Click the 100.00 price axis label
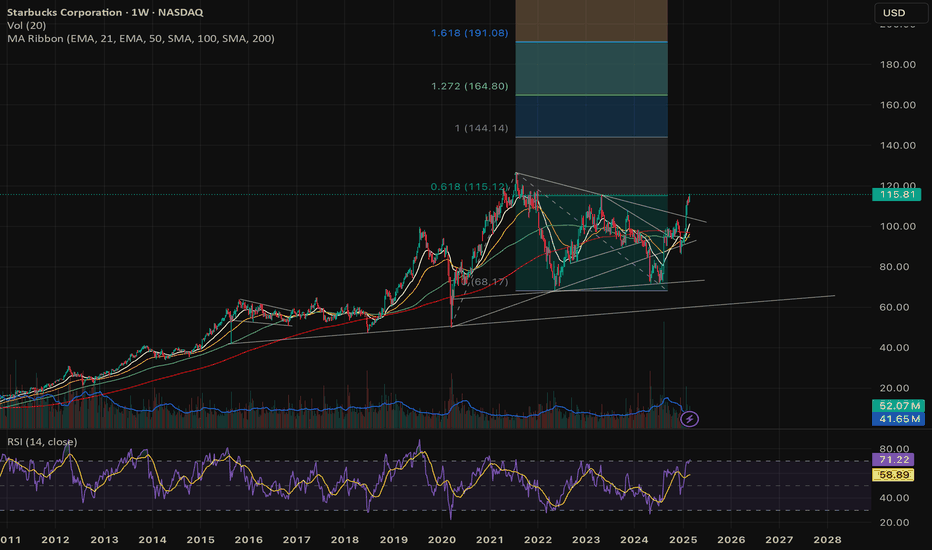This screenshot has height=550, width=932. (898, 227)
